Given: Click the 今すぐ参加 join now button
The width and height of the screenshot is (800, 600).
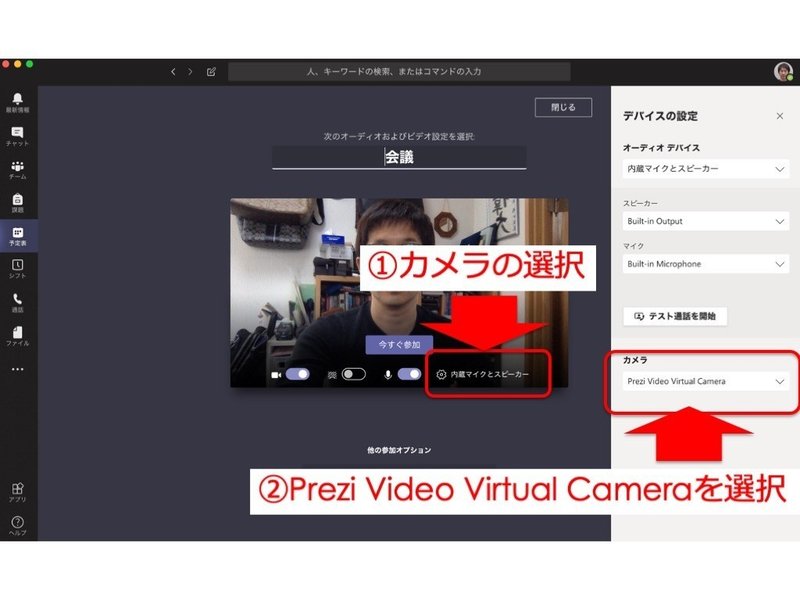Looking at the screenshot, I should (x=399, y=345).
